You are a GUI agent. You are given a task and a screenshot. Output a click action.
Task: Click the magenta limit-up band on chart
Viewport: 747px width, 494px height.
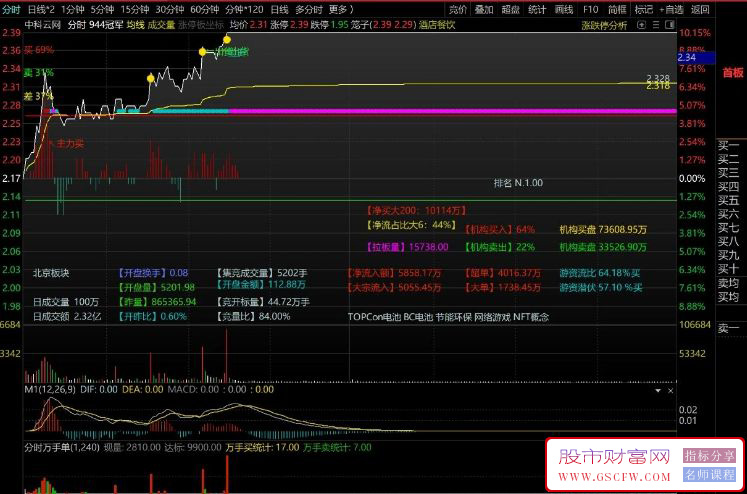453,111
